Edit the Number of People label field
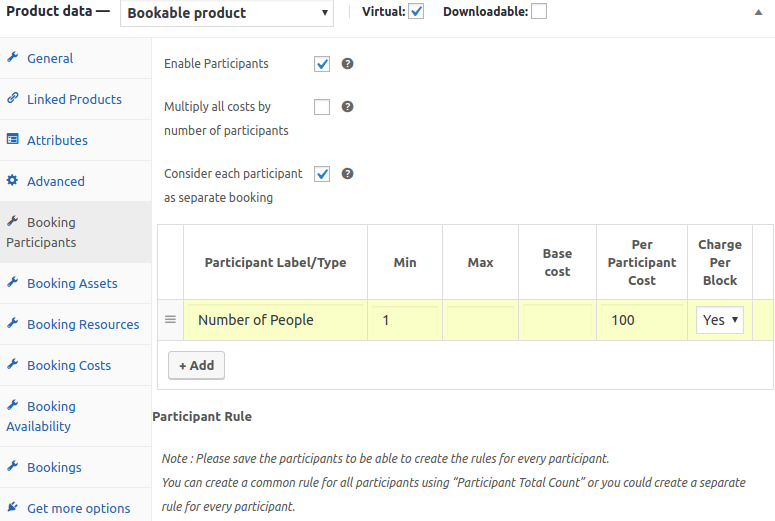The height and width of the screenshot is (521, 775). (x=275, y=320)
